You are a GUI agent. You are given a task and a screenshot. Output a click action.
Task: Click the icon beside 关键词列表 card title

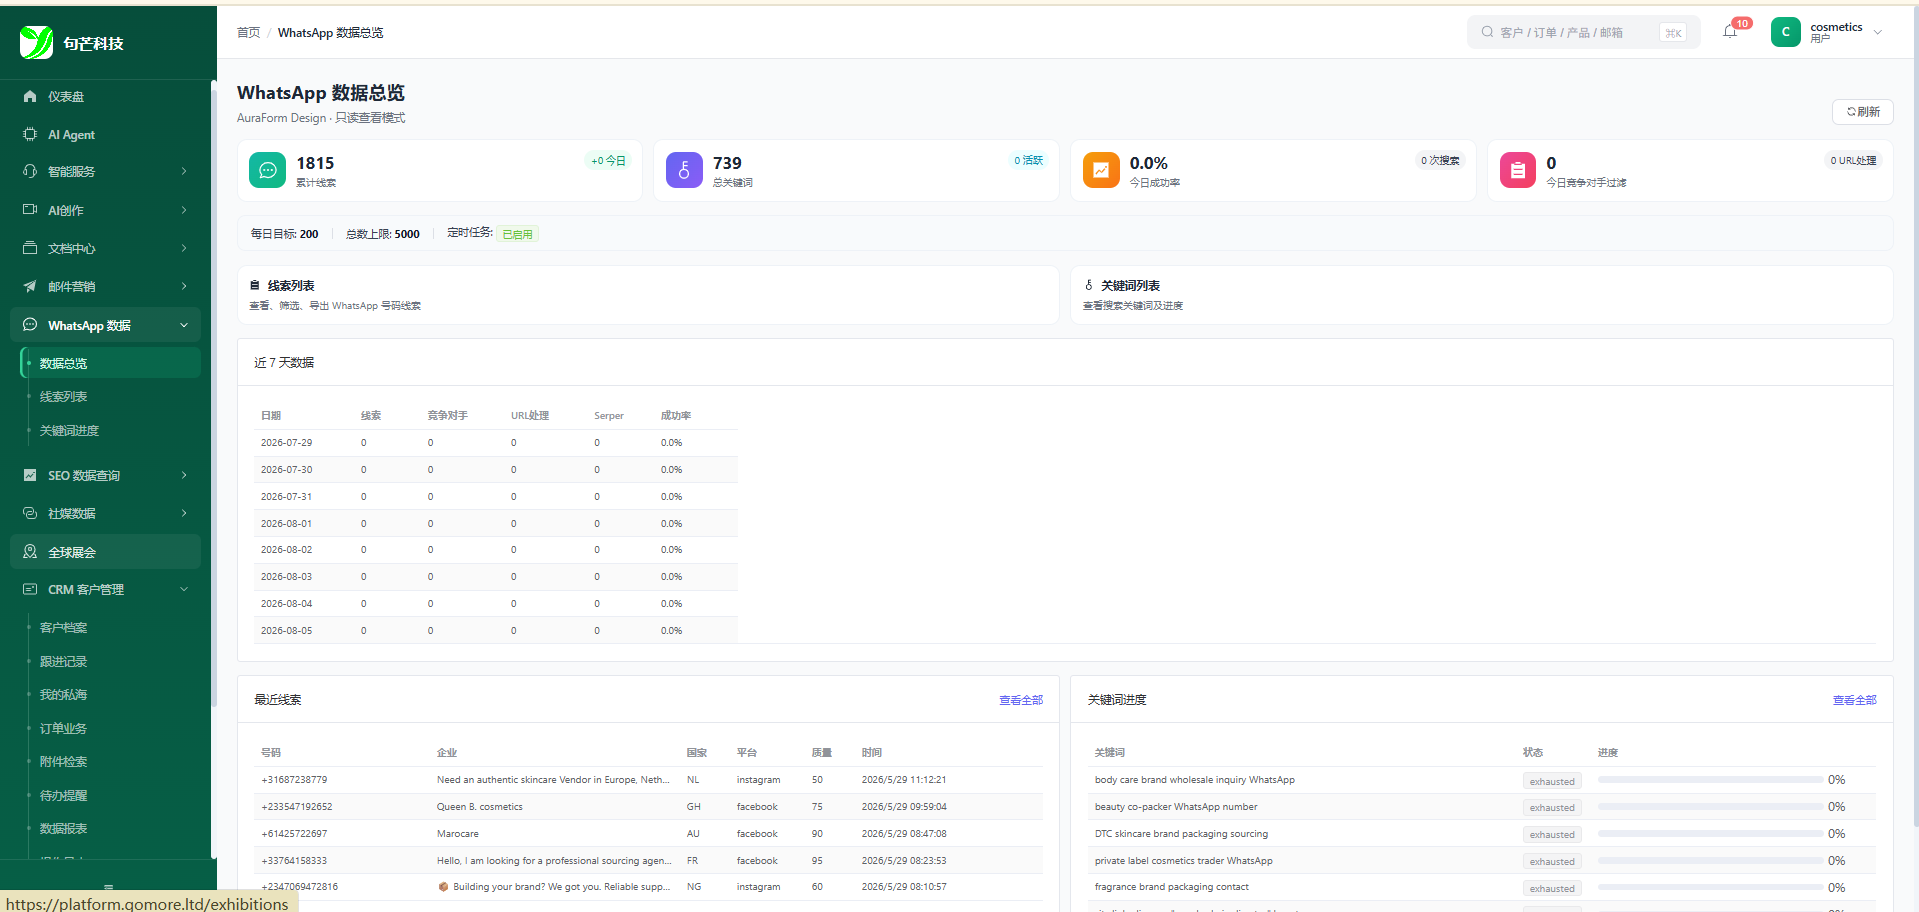(x=1089, y=285)
